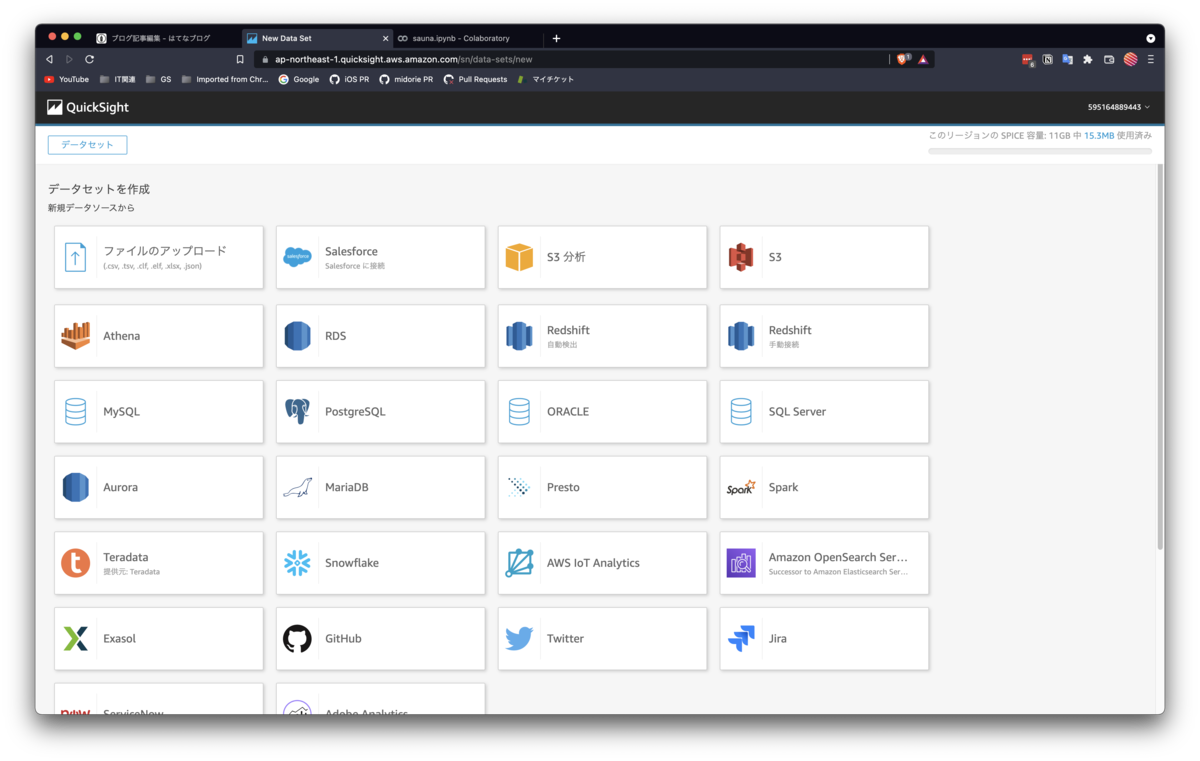This screenshot has height=761, width=1200.
Task: Click the page vertical scrollbar
Action: tap(1160, 357)
